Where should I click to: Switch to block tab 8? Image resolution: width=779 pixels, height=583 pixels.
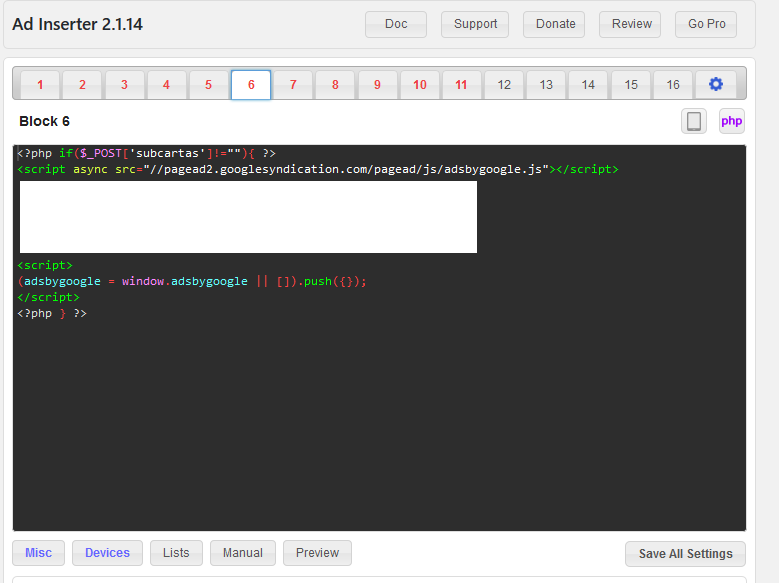[335, 84]
